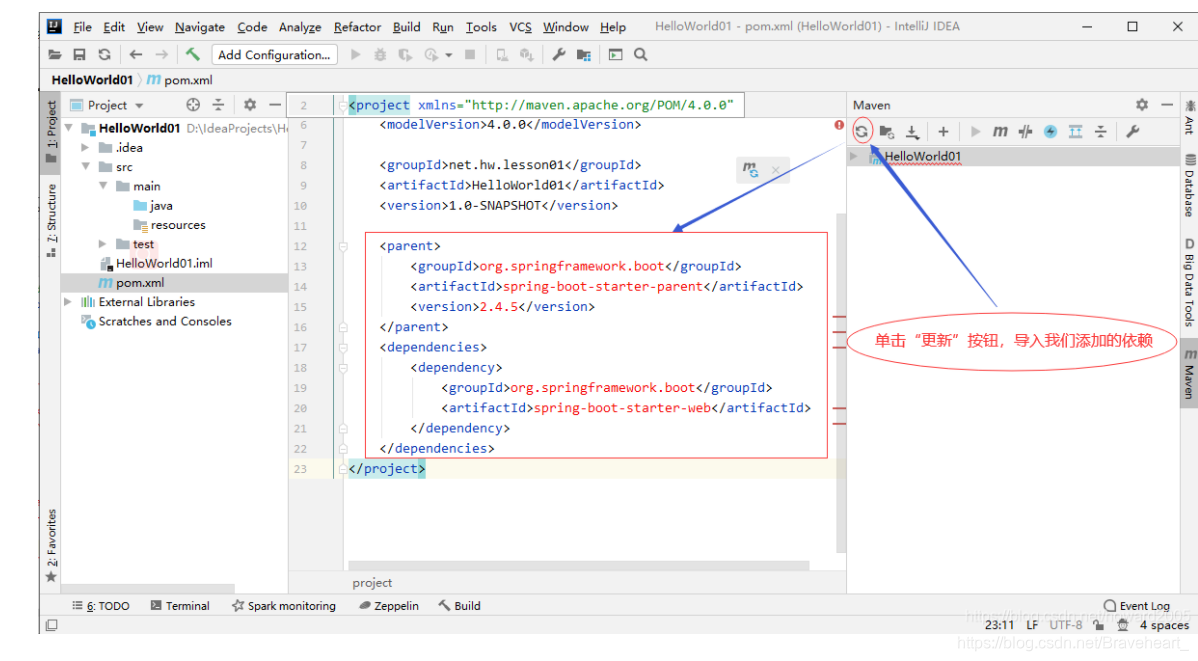
Task: Open the Build tool window button
Action: click(x=459, y=606)
